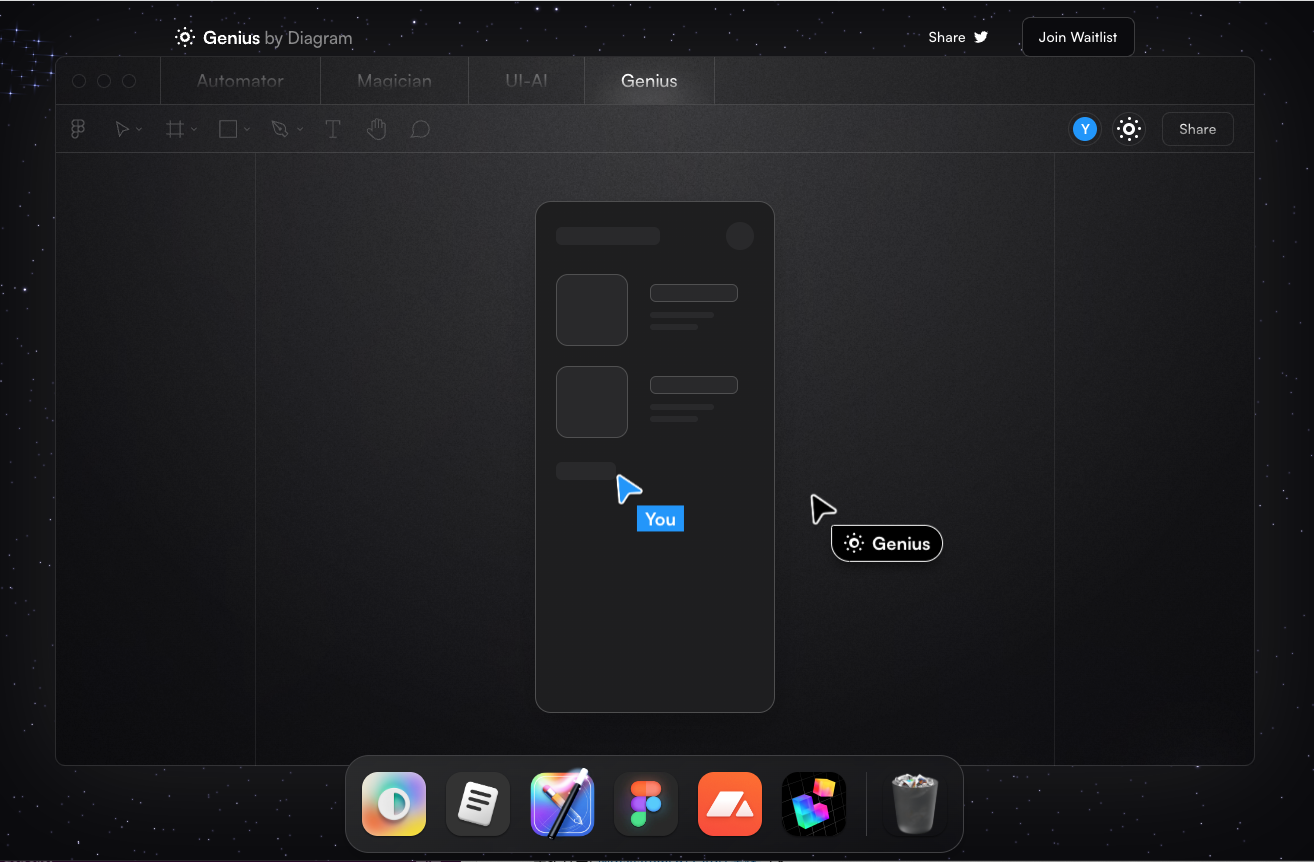Image resolution: width=1314 pixels, height=862 pixels.
Task: Click the Share on Twitter link
Action: click(x=958, y=37)
